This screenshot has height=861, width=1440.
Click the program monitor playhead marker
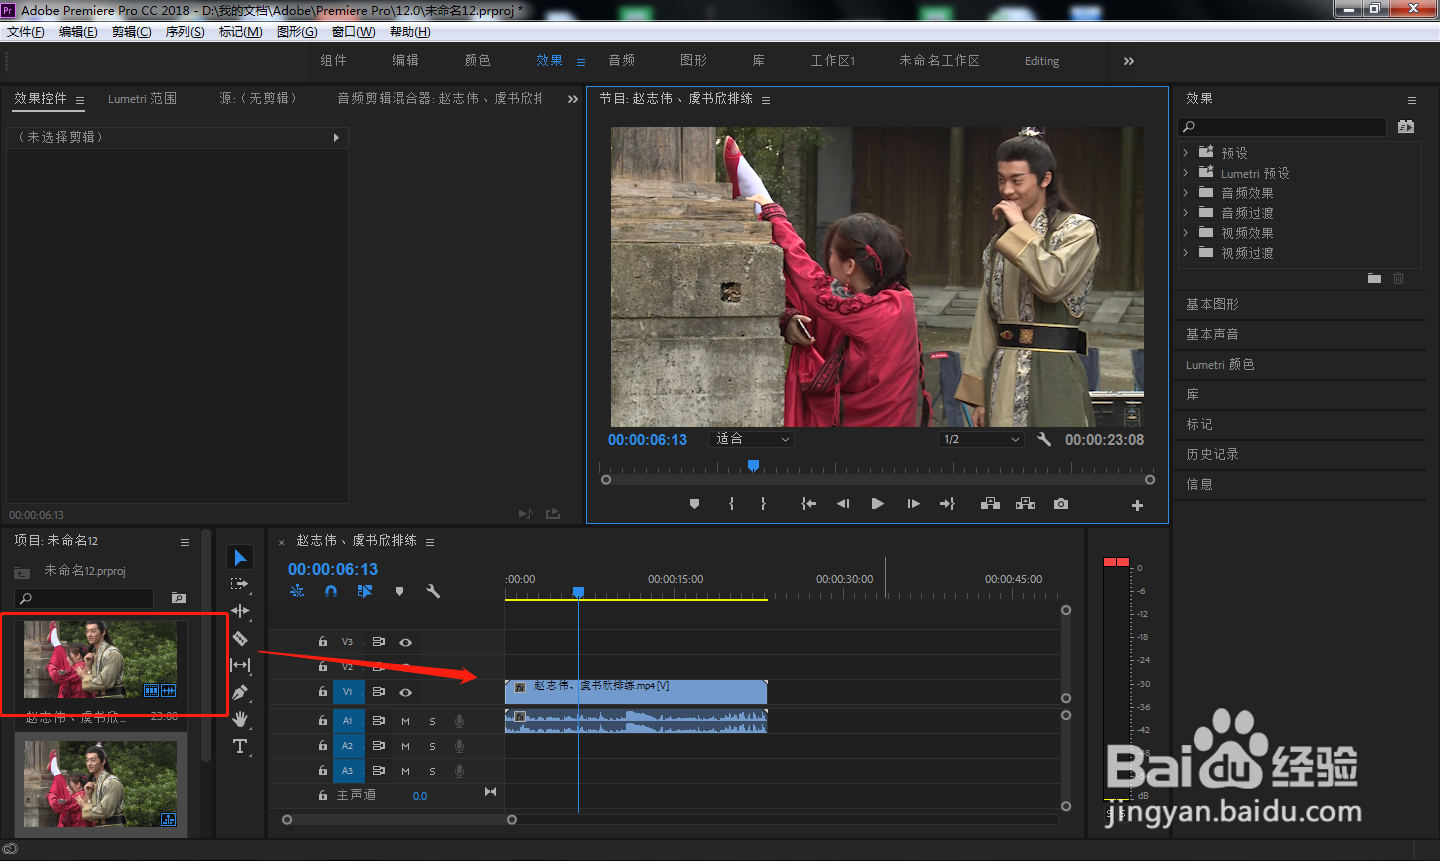753,466
